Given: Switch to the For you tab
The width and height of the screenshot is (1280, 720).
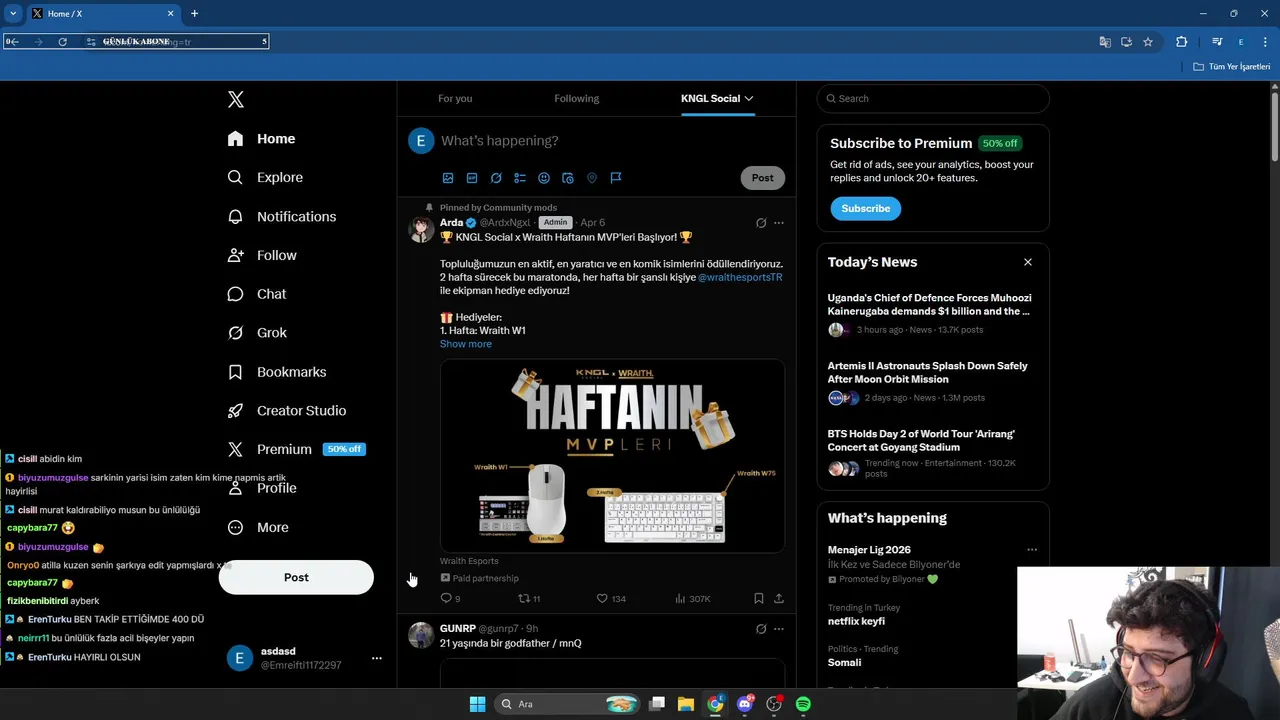Looking at the screenshot, I should (x=455, y=98).
